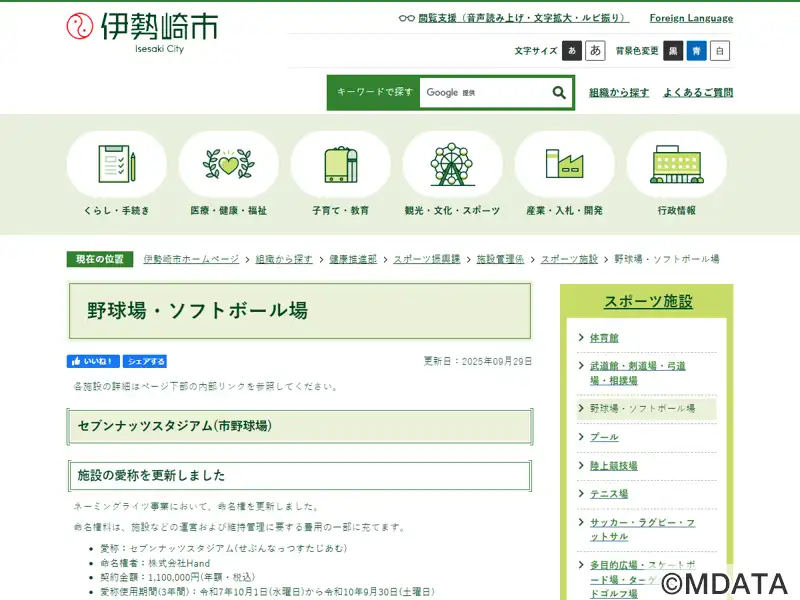Image resolution: width=800 pixels, height=600 pixels.
Task: Click the glasses icon for browsing support
Action: [406, 18]
